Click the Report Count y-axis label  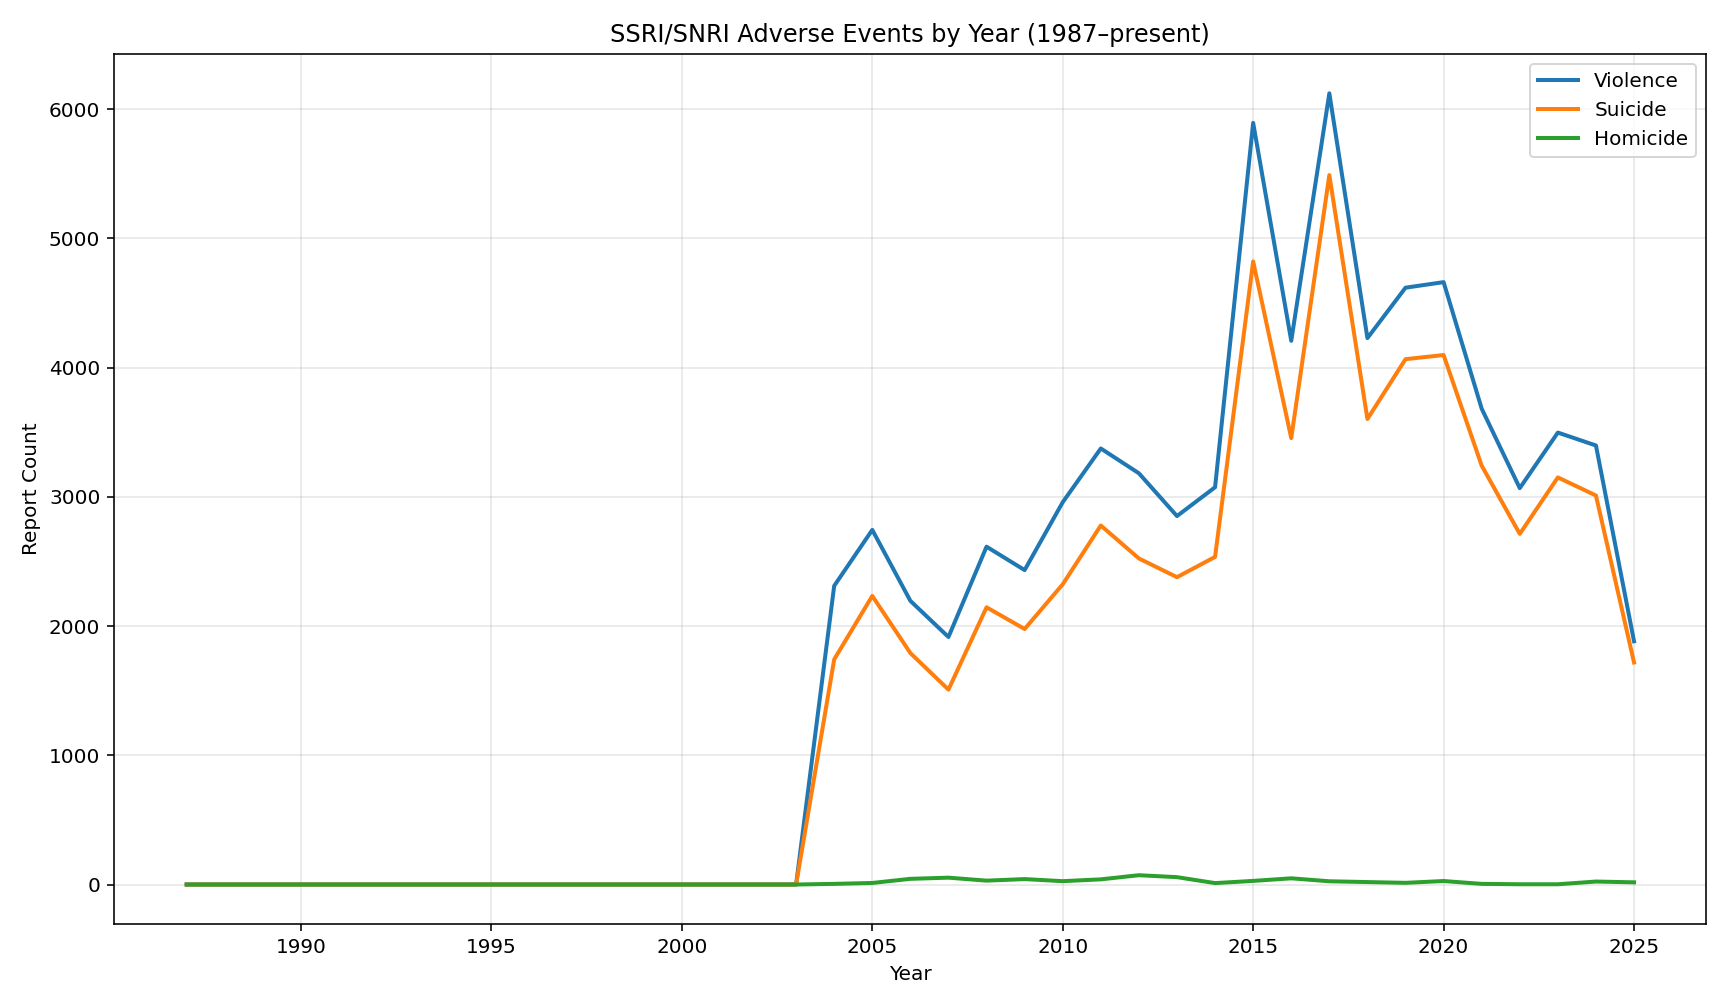click(x=30, y=489)
